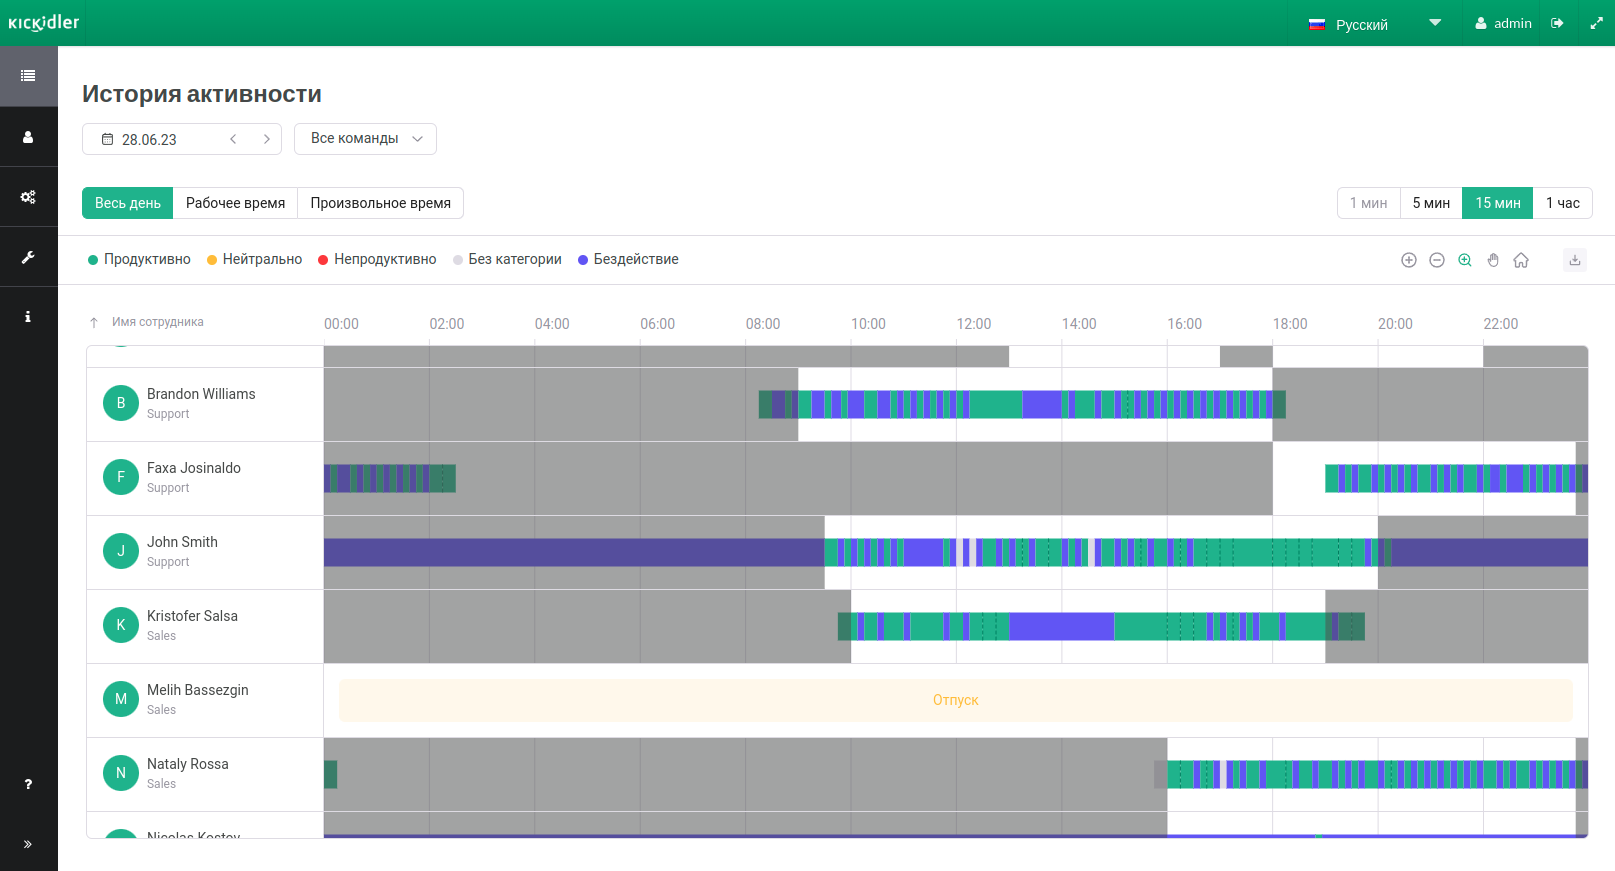This screenshot has height=871, width=1615.
Task: Click the download export icon
Action: click(x=1575, y=260)
